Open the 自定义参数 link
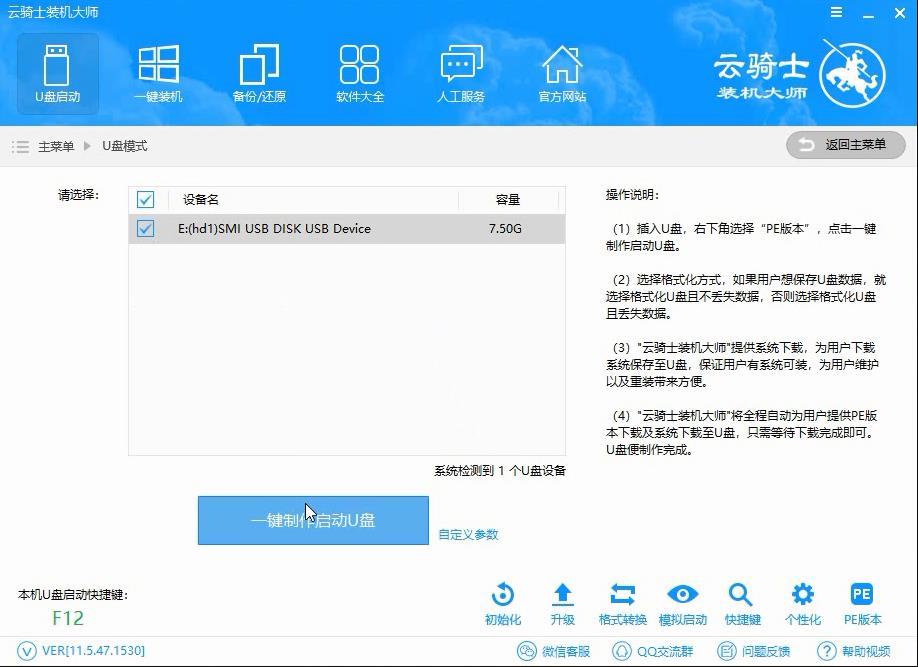Viewport: 918px width, 667px height. point(468,535)
